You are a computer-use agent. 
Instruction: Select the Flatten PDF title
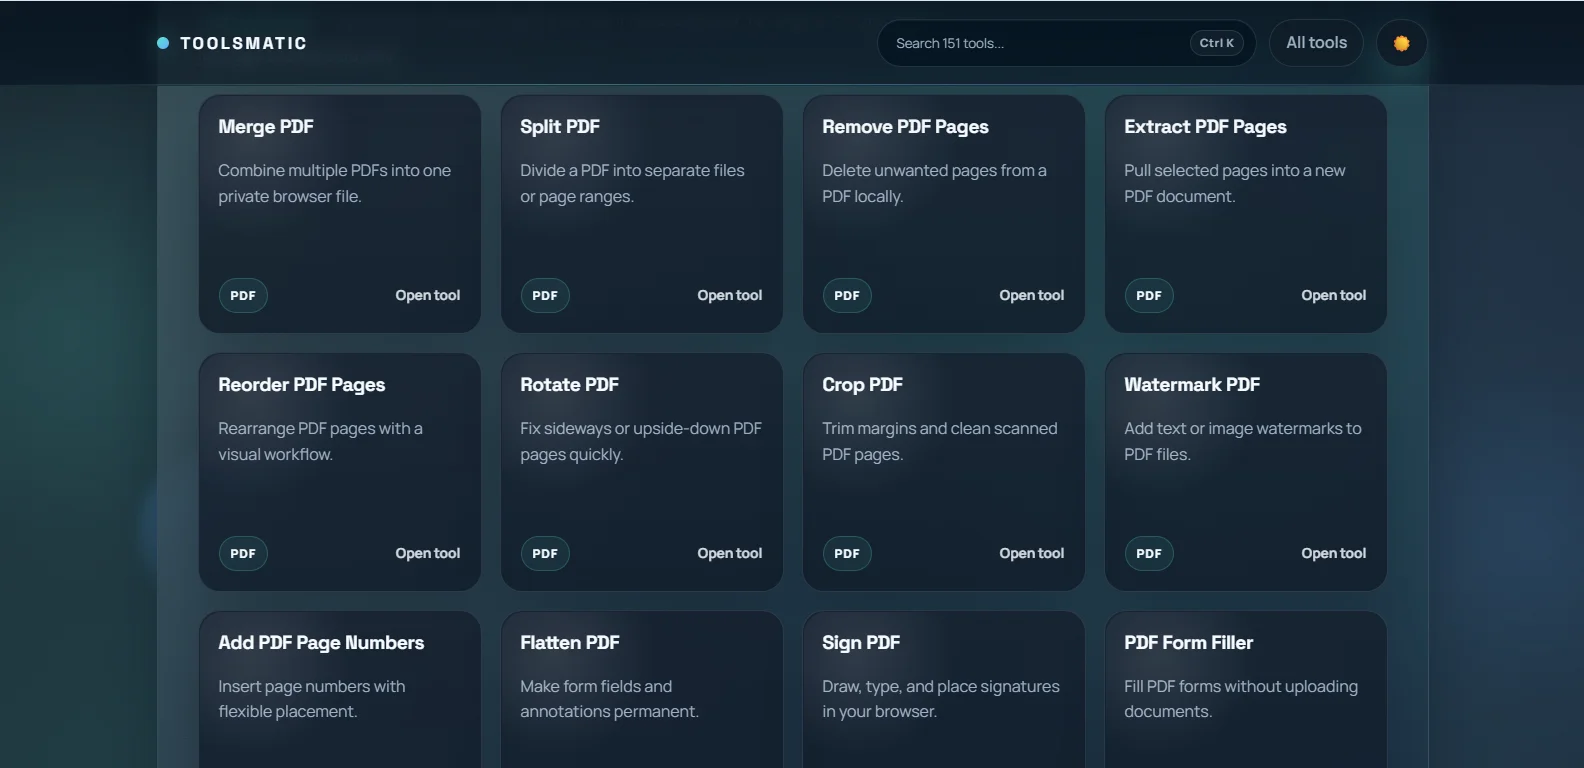pos(570,643)
